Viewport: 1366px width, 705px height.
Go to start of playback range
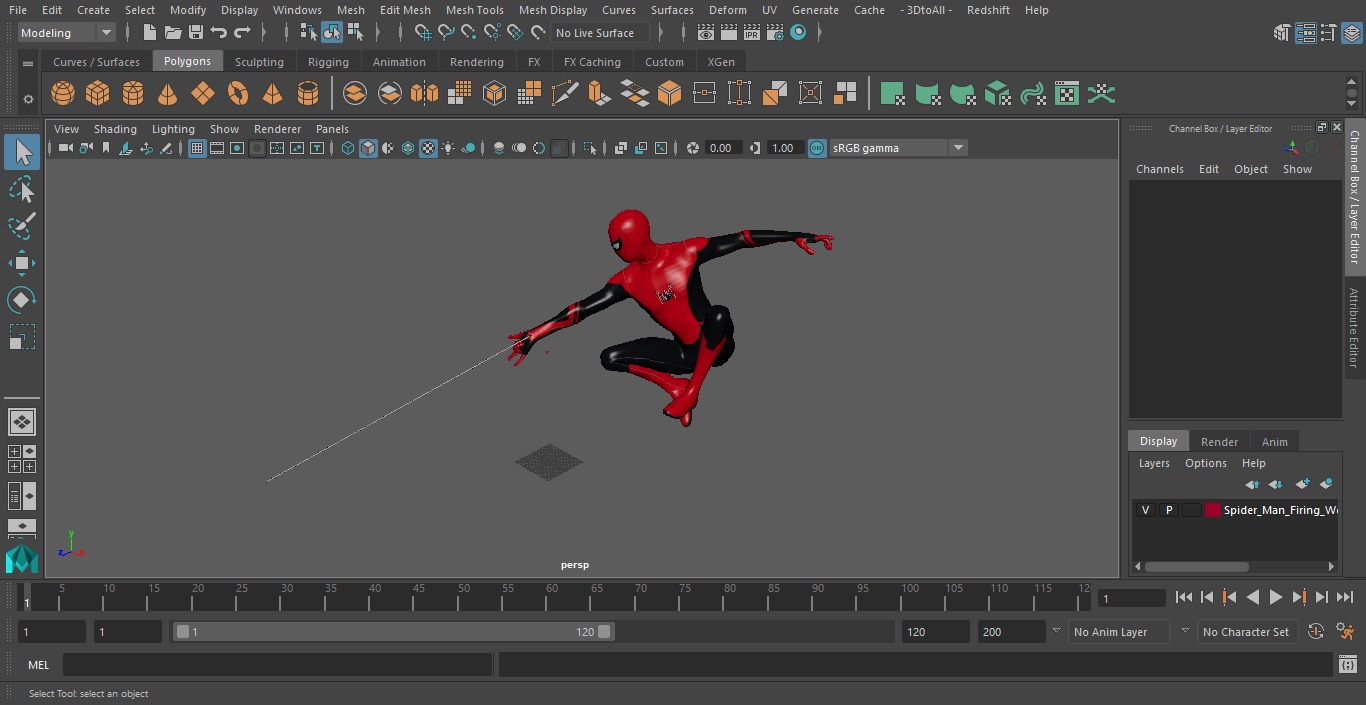[x=1184, y=597]
